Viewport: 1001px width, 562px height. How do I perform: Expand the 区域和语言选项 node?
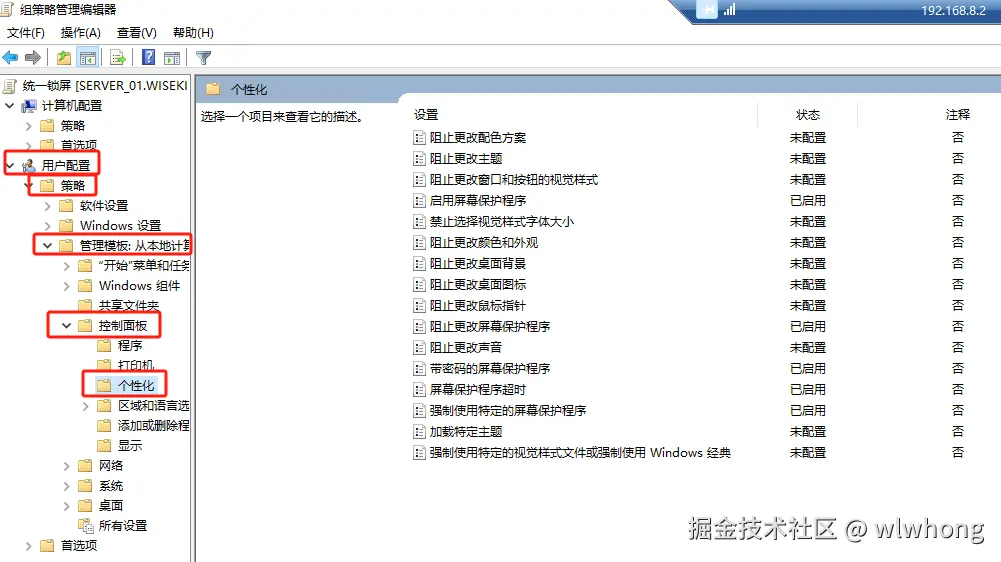coord(86,406)
